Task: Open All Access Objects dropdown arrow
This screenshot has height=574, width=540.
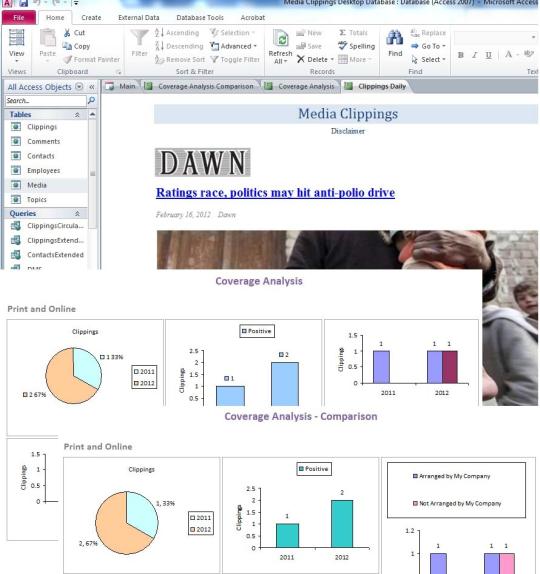Action: coord(79,87)
